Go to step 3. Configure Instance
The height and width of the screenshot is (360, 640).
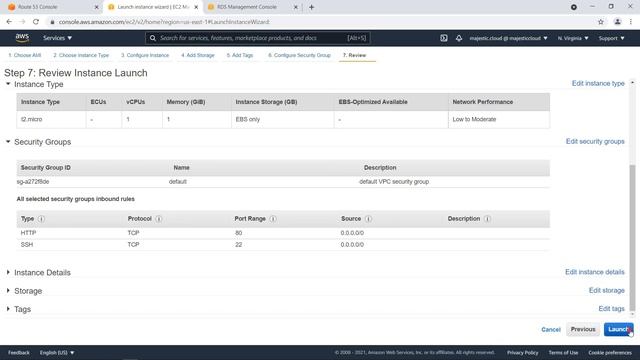(145, 55)
